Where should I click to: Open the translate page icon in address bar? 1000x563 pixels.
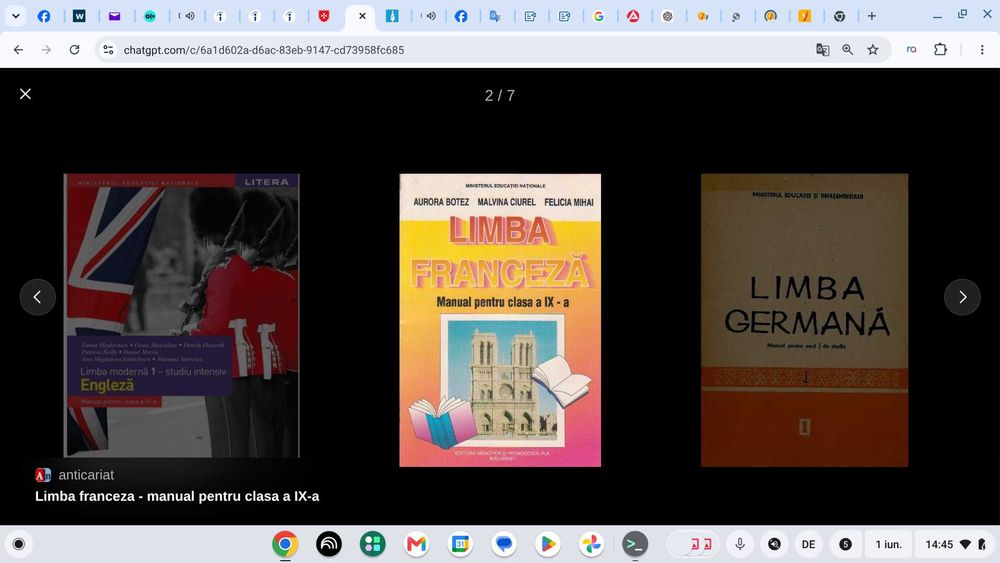823,50
